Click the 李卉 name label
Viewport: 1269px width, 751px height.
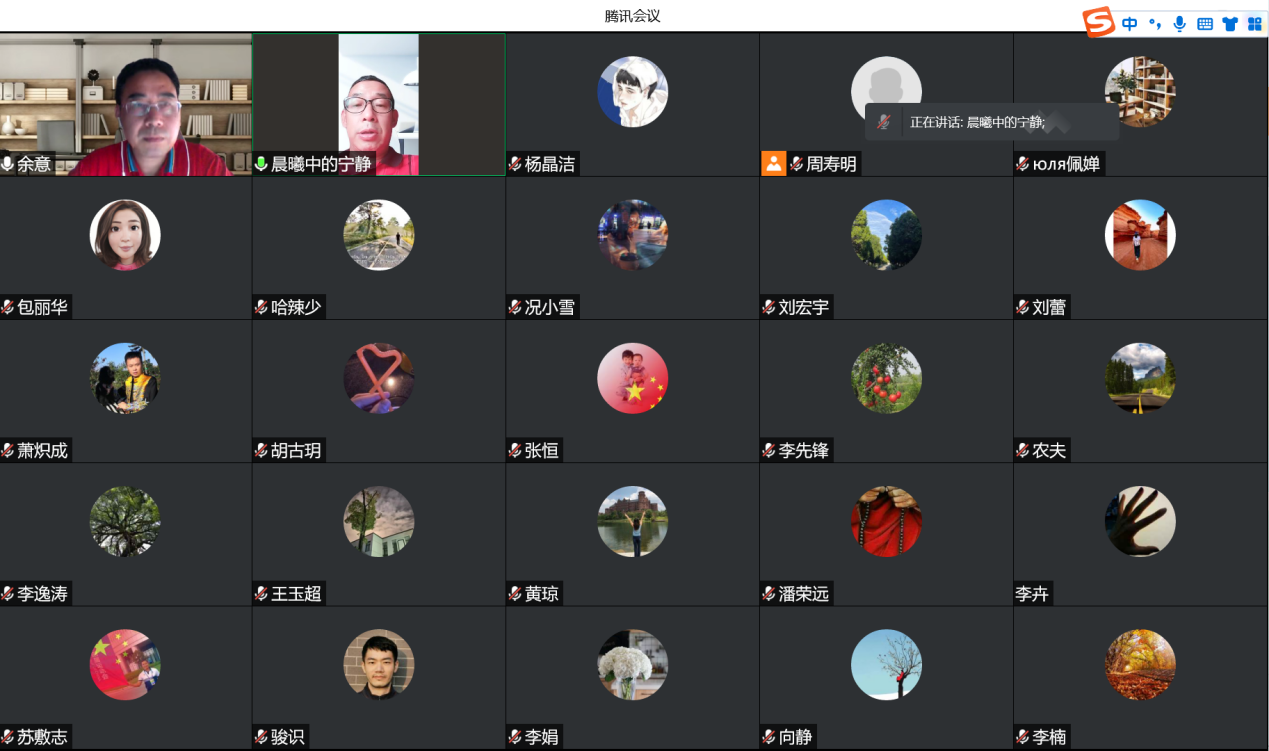[x=1032, y=594]
